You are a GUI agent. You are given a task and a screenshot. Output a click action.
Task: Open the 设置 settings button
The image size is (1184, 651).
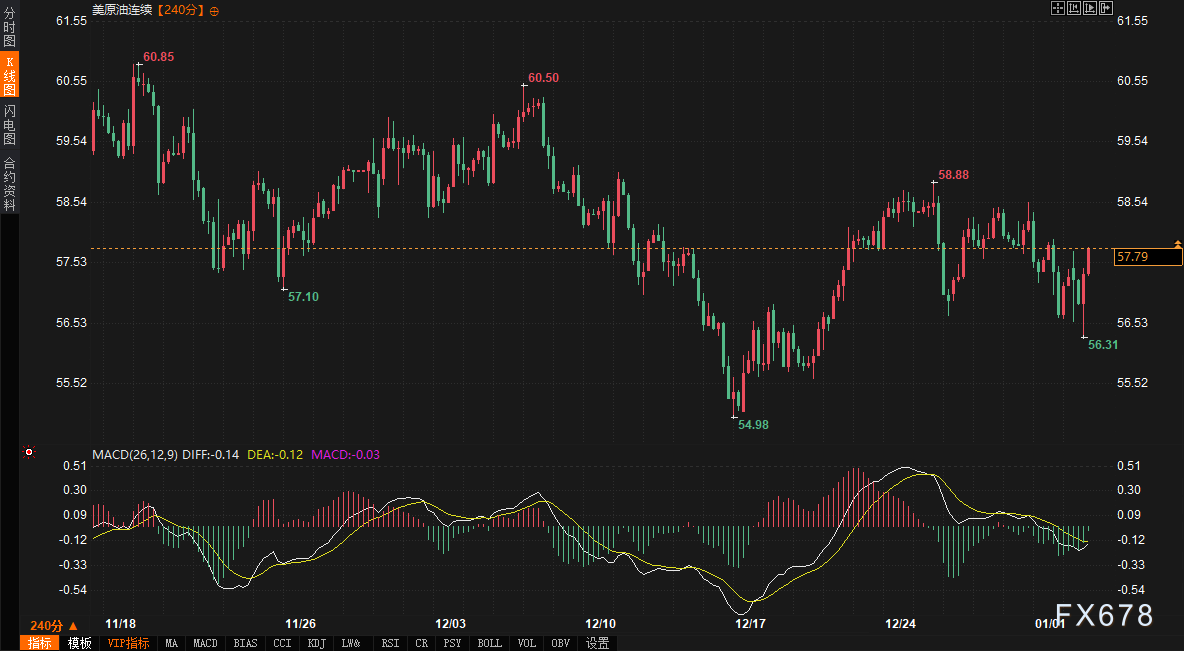coord(598,643)
